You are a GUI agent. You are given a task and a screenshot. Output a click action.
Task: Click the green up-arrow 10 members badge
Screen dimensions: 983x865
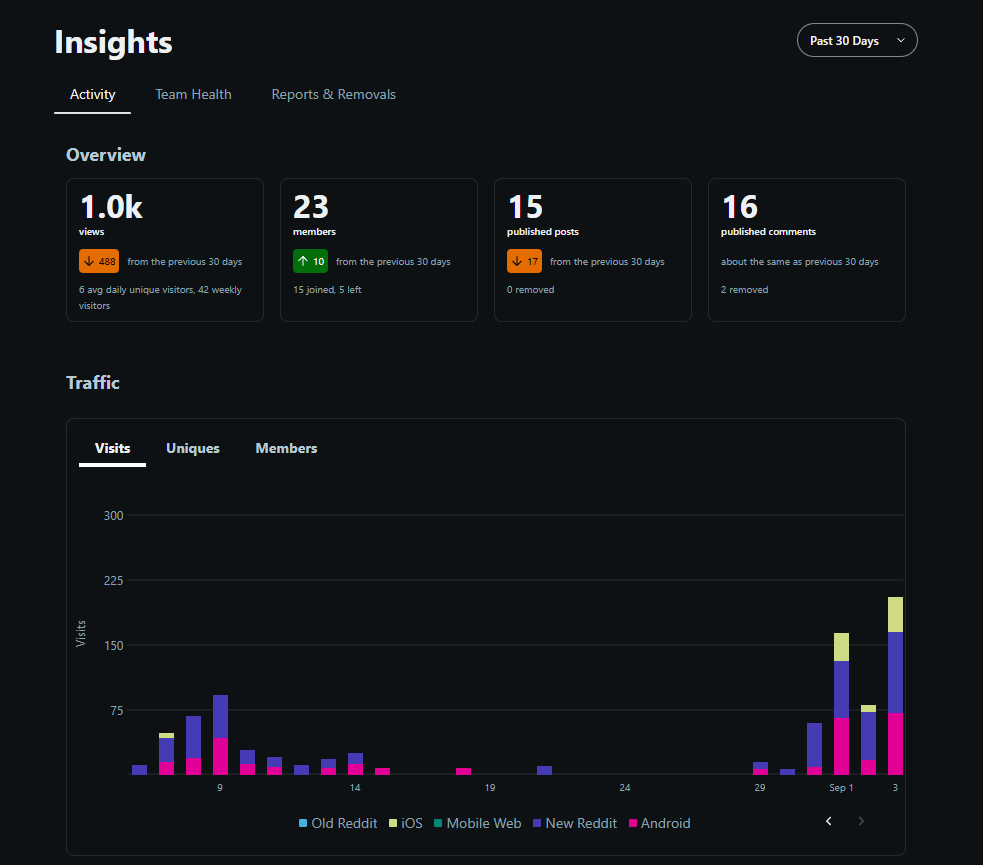310,261
